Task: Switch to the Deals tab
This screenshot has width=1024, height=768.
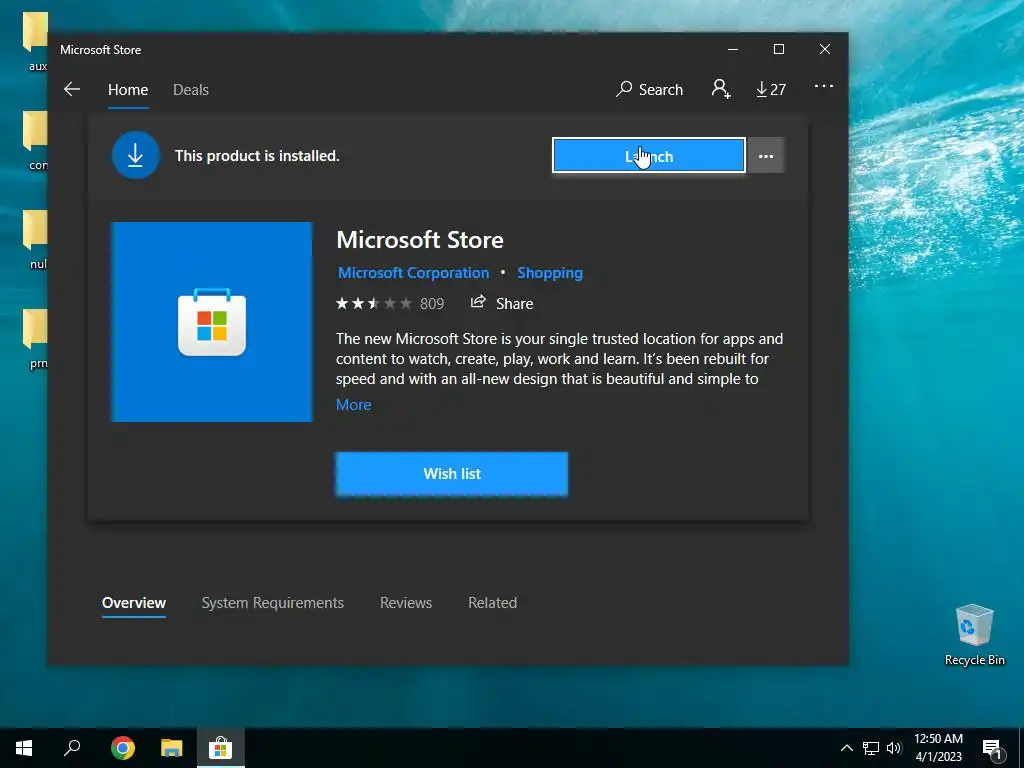Action: click(x=191, y=89)
